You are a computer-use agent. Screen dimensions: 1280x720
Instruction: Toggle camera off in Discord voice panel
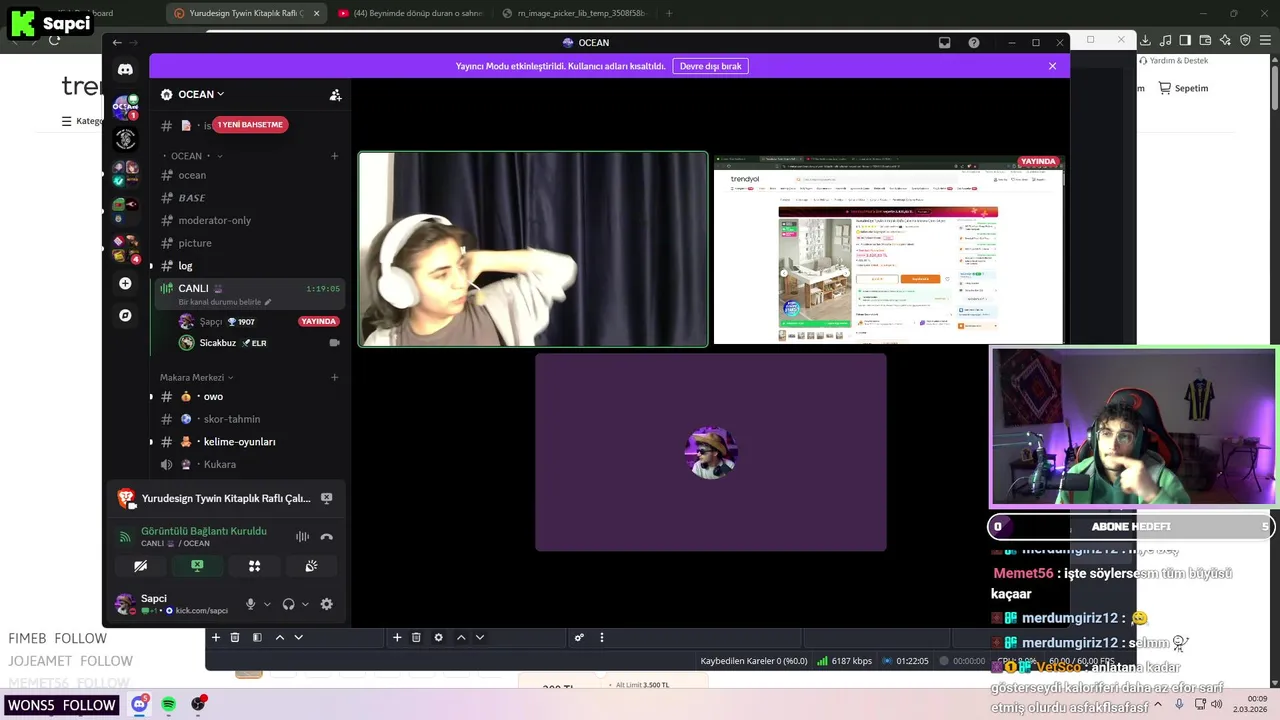pyautogui.click(x=140, y=566)
